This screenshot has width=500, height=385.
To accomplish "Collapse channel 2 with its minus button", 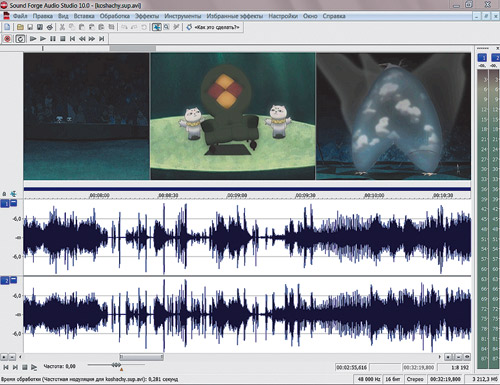I will click(x=14, y=280).
